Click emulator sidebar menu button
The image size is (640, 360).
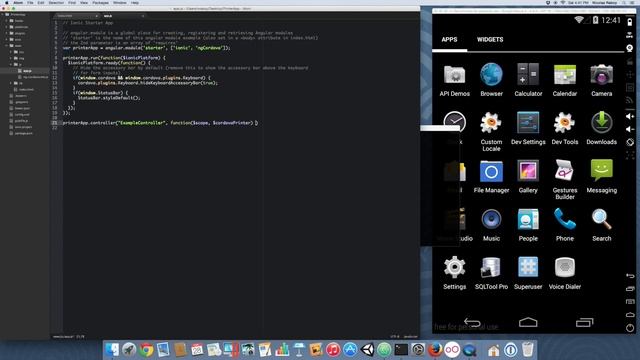(630, 302)
